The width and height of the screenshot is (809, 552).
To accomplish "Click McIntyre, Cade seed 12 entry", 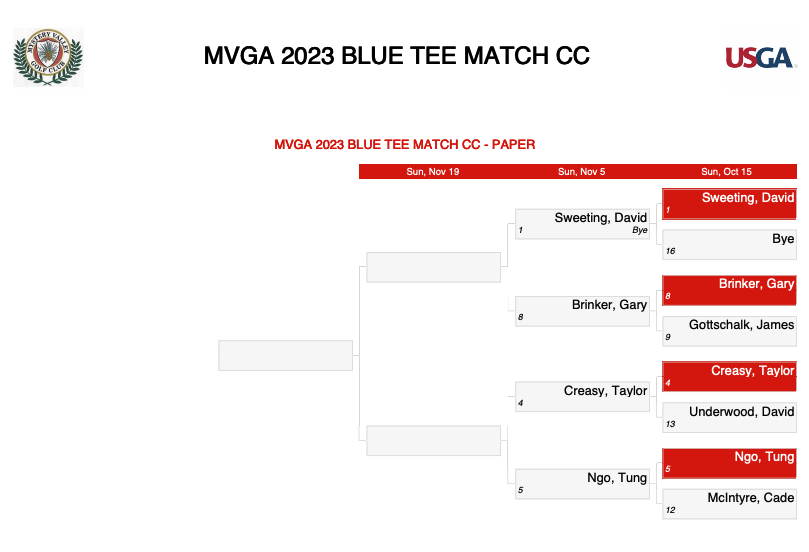I will 729,504.
